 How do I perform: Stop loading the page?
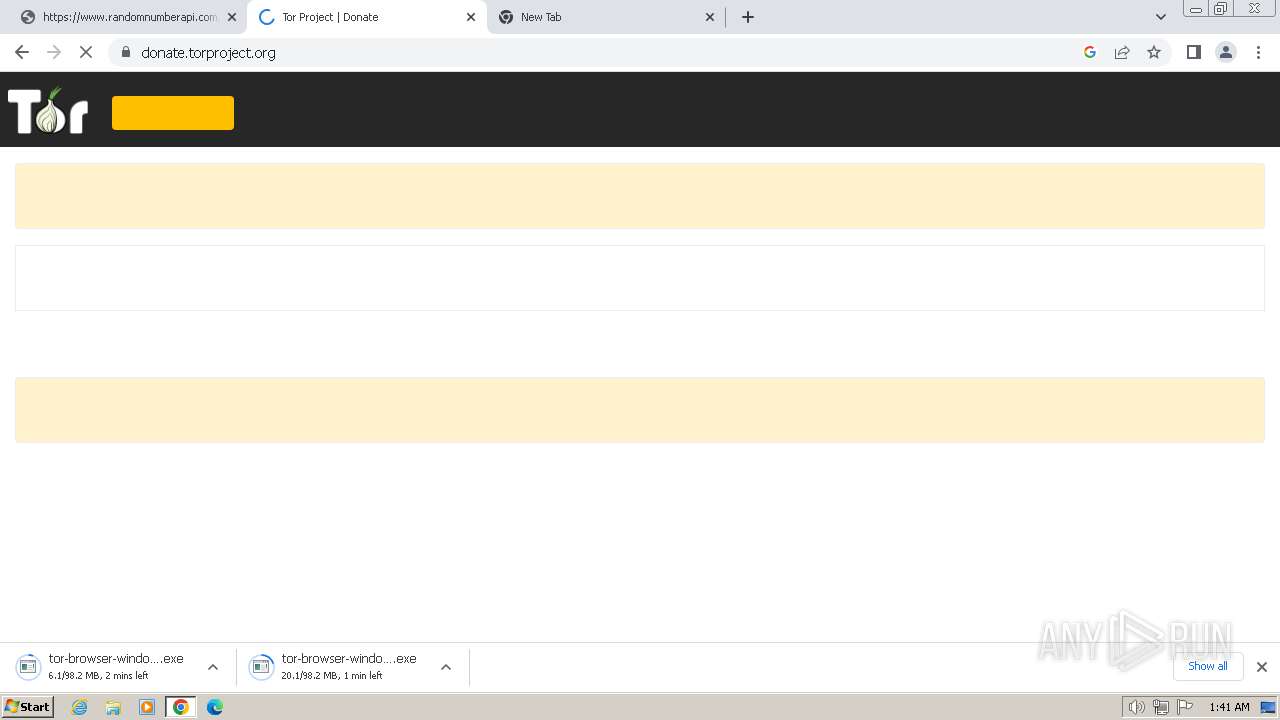tap(86, 52)
